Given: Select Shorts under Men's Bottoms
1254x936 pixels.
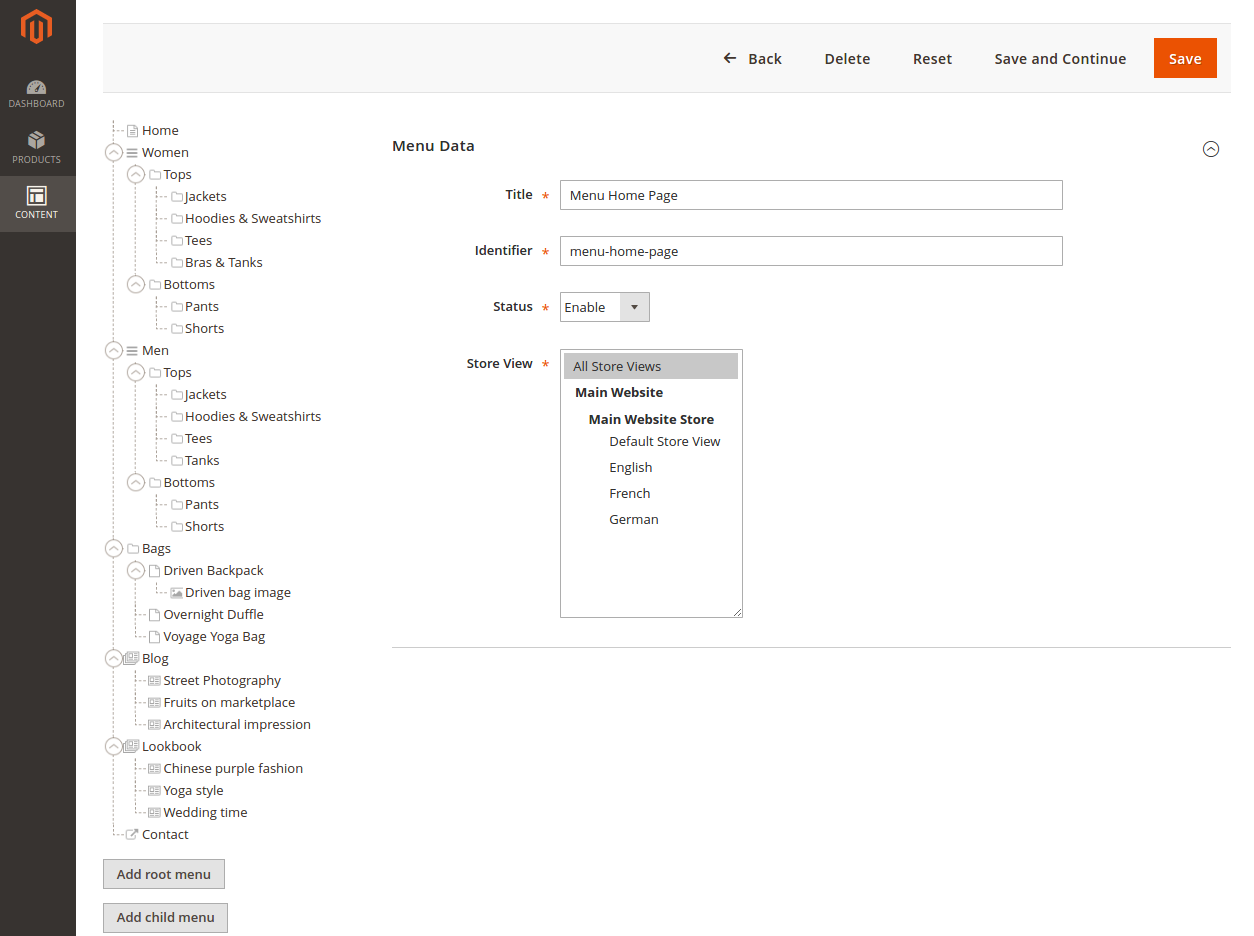Looking at the screenshot, I should pyautogui.click(x=205, y=527).
